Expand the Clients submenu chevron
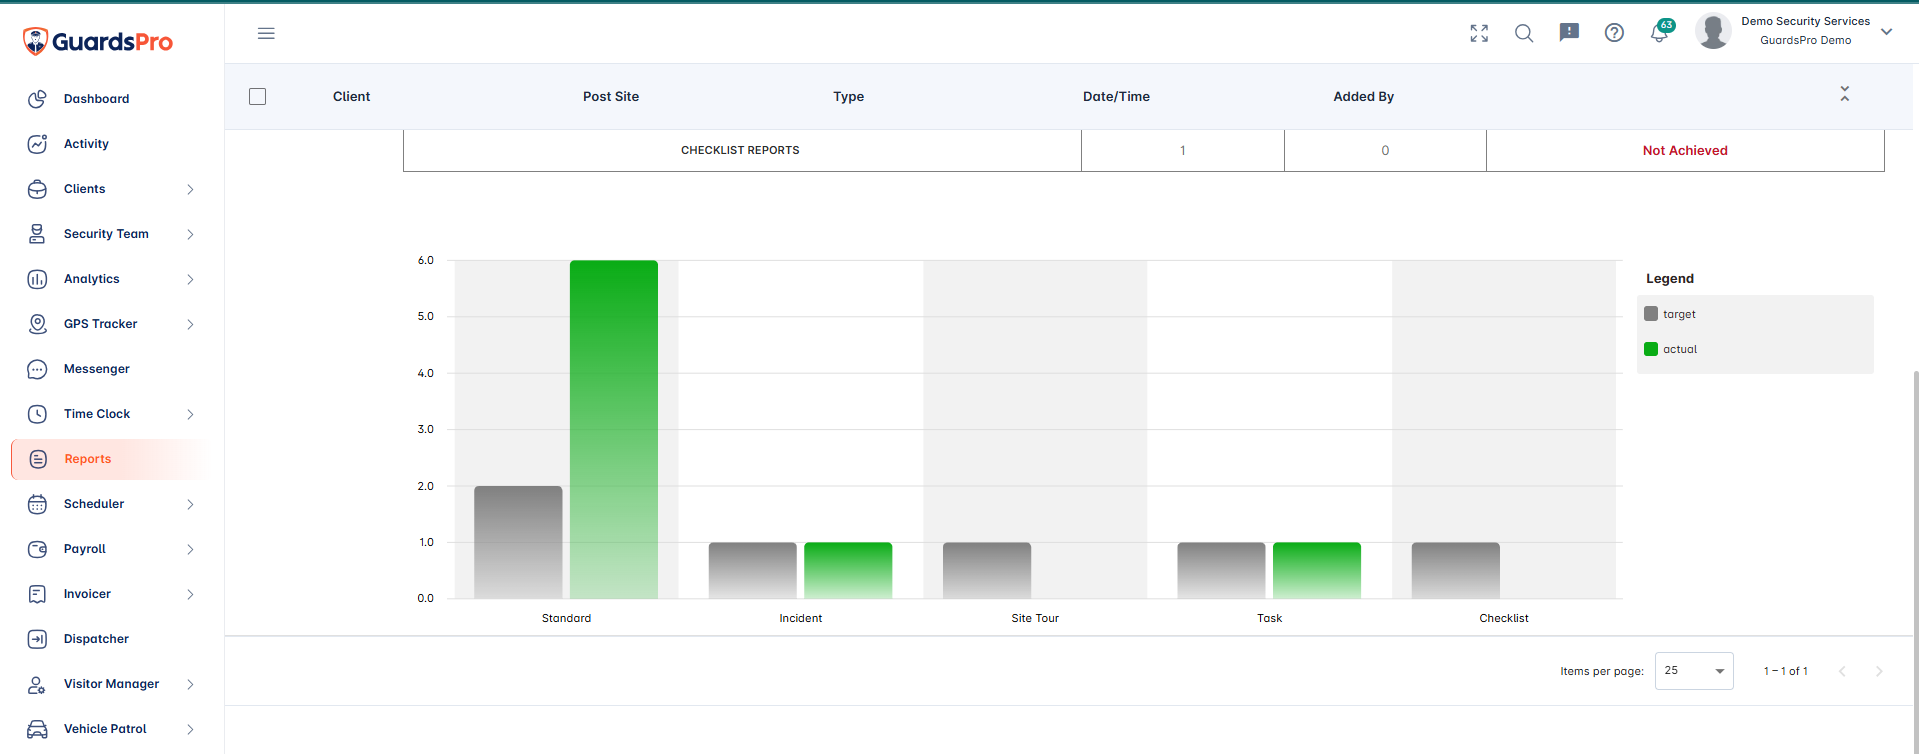This screenshot has width=1919, height=754. click(190, 189)
